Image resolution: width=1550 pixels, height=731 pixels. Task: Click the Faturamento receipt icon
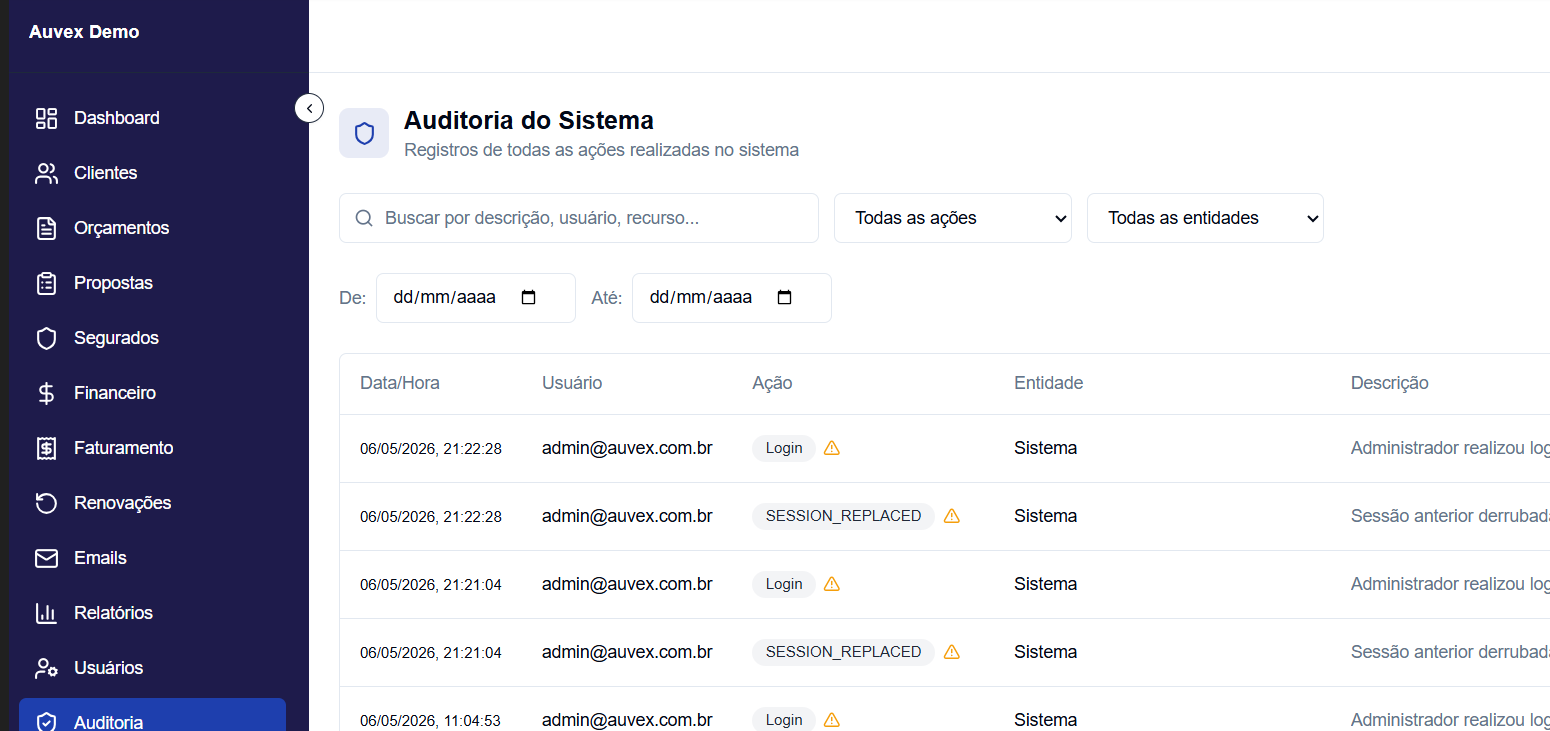pyautogui.click(x=46, y=448)
